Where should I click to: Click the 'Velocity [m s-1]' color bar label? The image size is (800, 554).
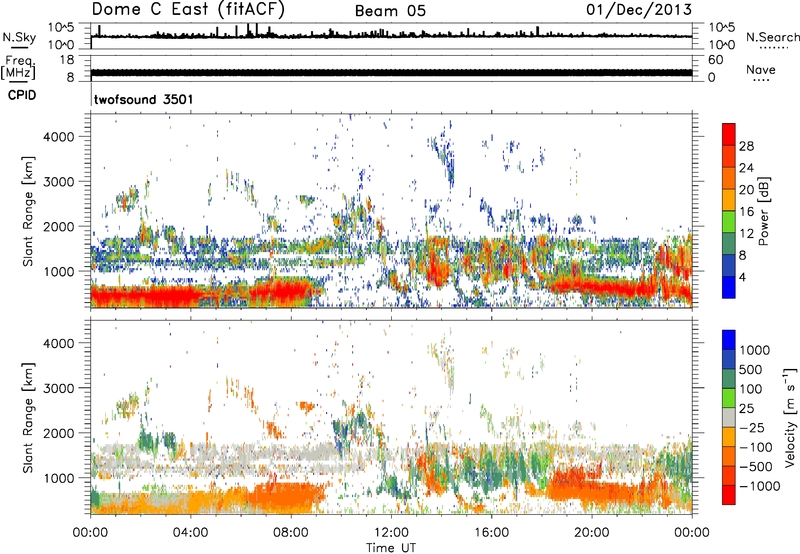pyautogui.click(x=790, y=417)
